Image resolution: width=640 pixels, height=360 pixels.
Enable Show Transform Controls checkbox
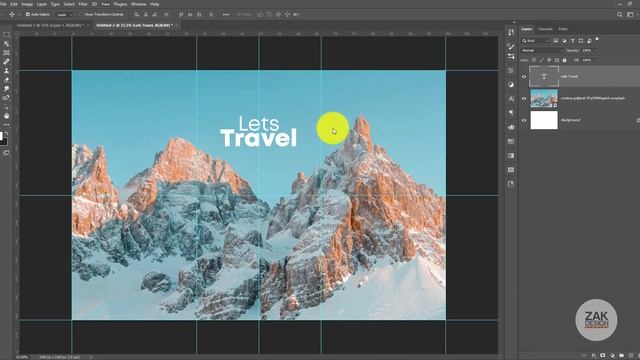(x=81, y=14)
